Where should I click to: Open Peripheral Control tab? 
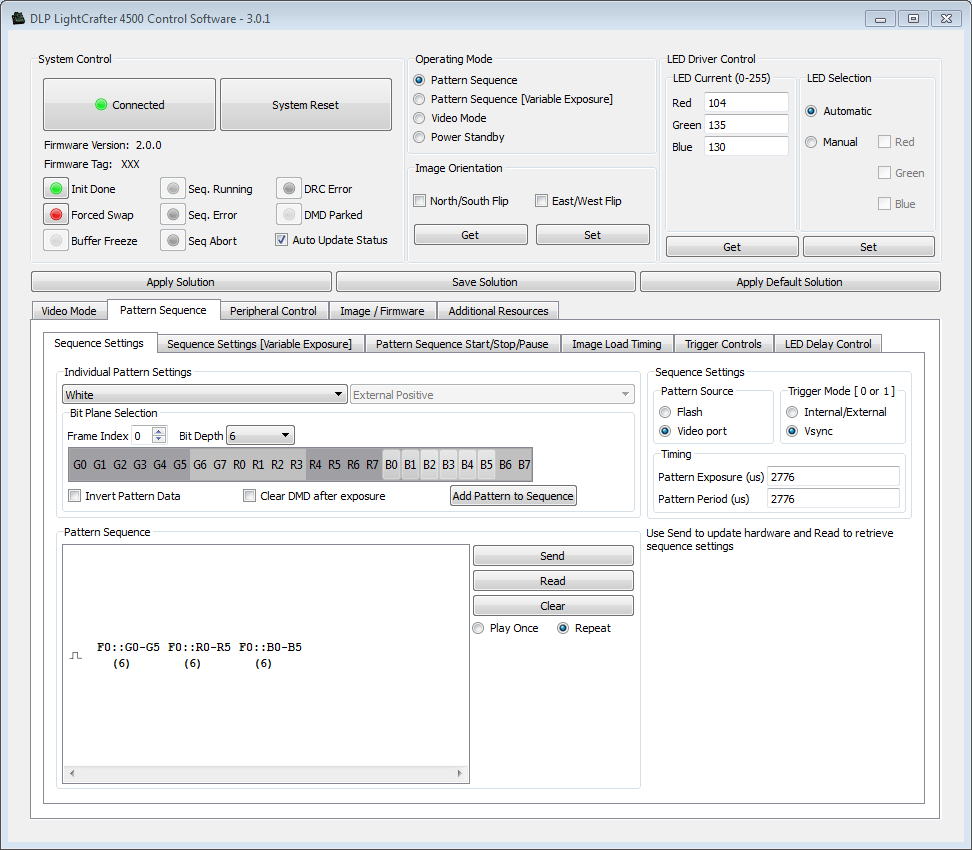(x=273, y=311)
